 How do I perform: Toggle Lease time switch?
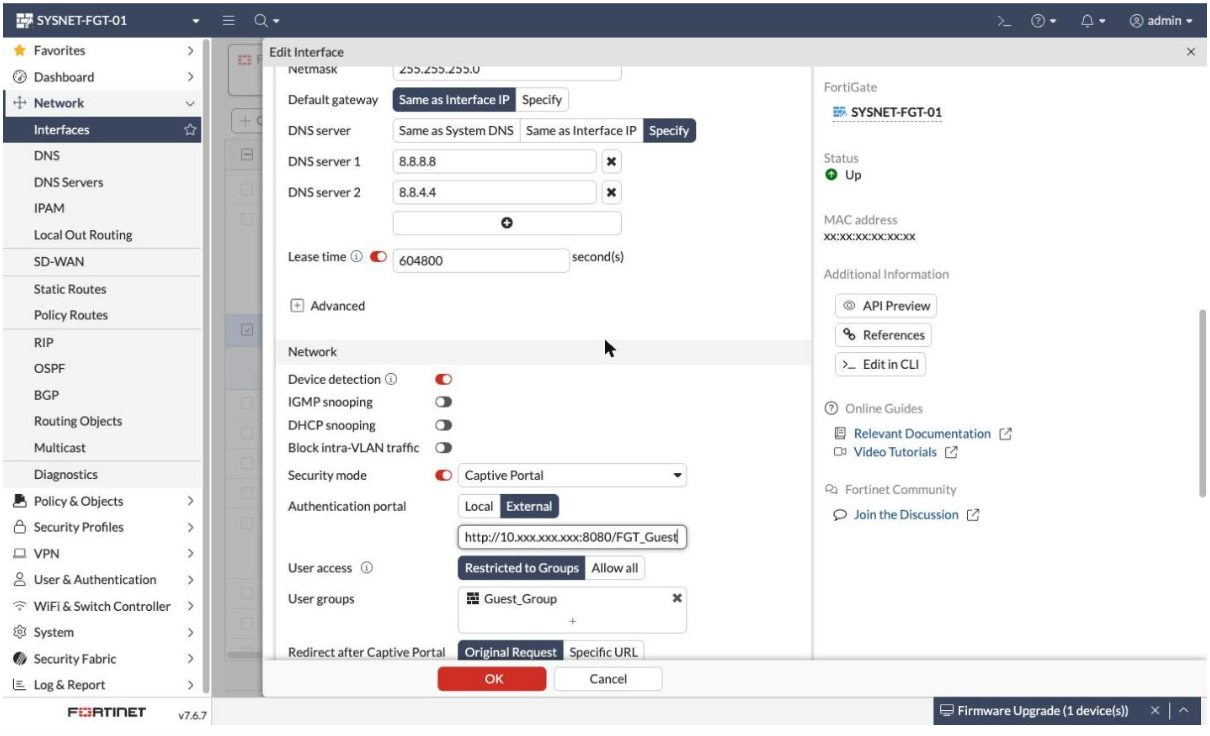point(378,258)
